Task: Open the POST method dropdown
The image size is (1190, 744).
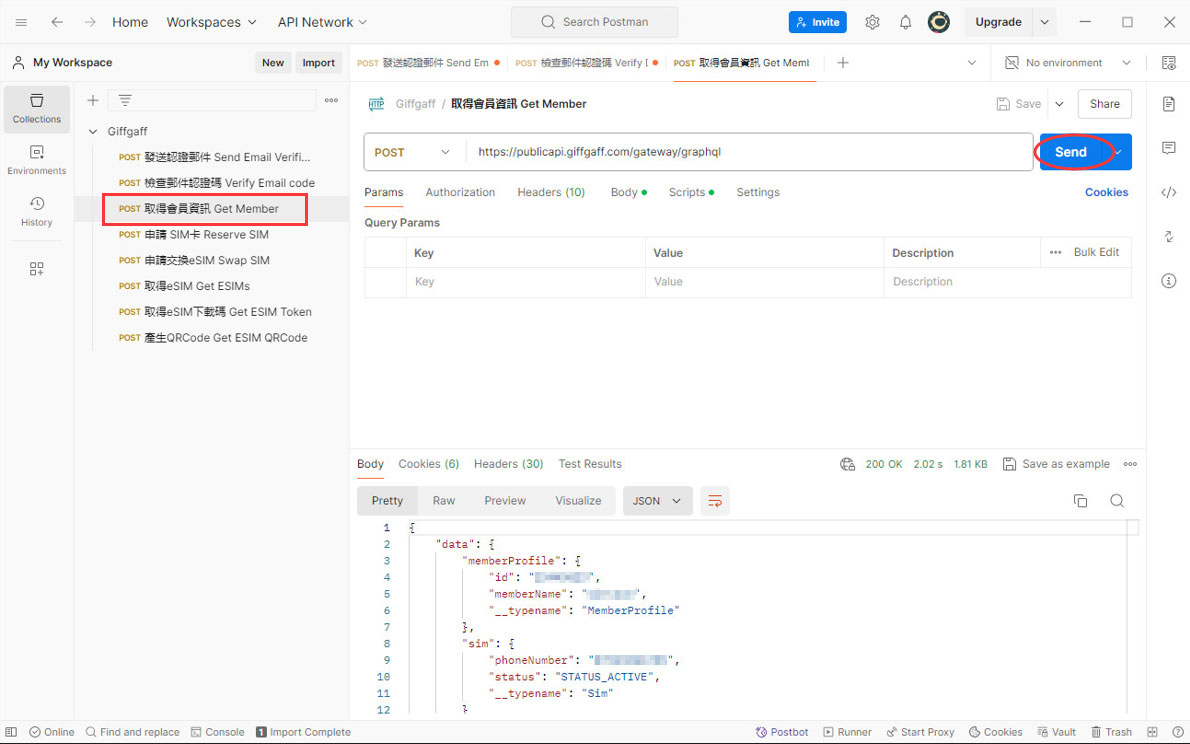Action: coord(414,152)
